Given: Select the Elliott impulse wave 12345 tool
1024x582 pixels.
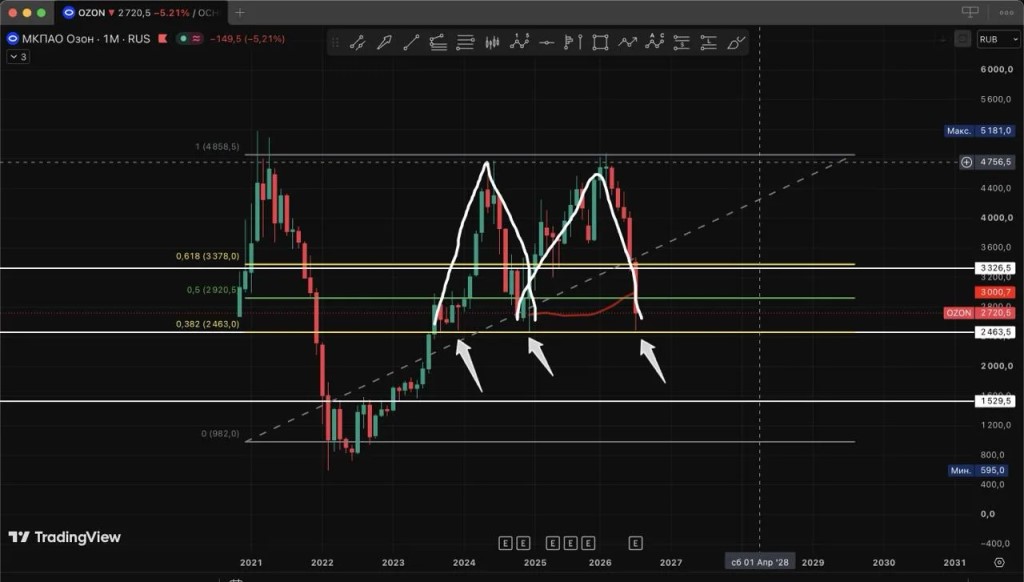Looking at the screenshot, I should 519,42.
